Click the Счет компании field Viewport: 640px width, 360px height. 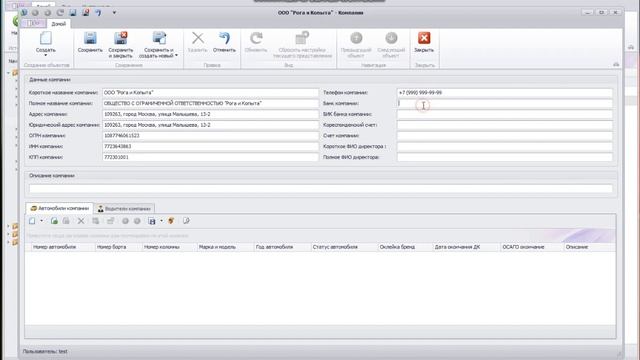click(504, 136)
